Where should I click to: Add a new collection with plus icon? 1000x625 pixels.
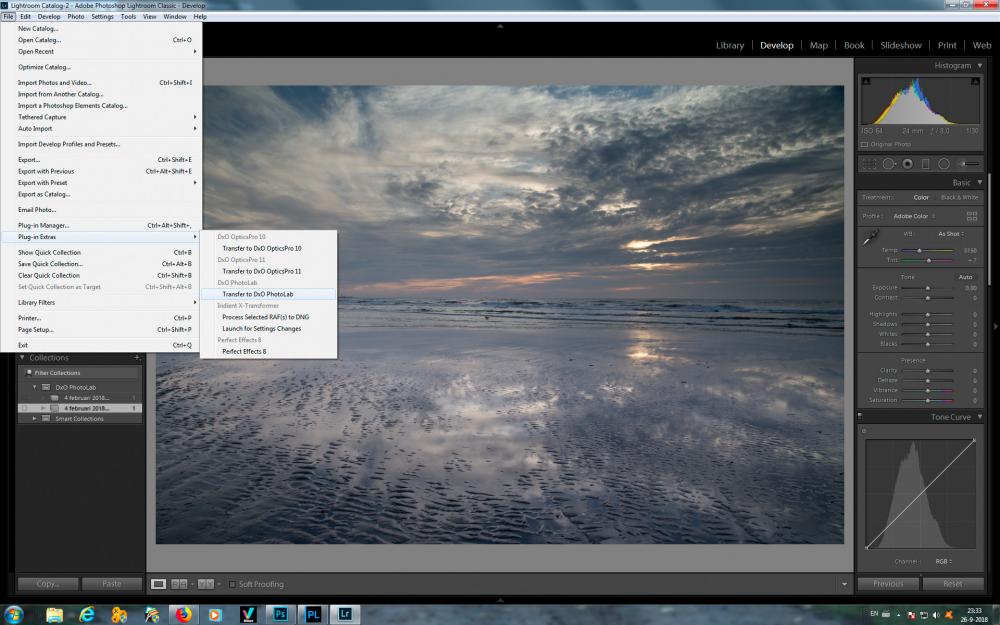tap(136, 358)
